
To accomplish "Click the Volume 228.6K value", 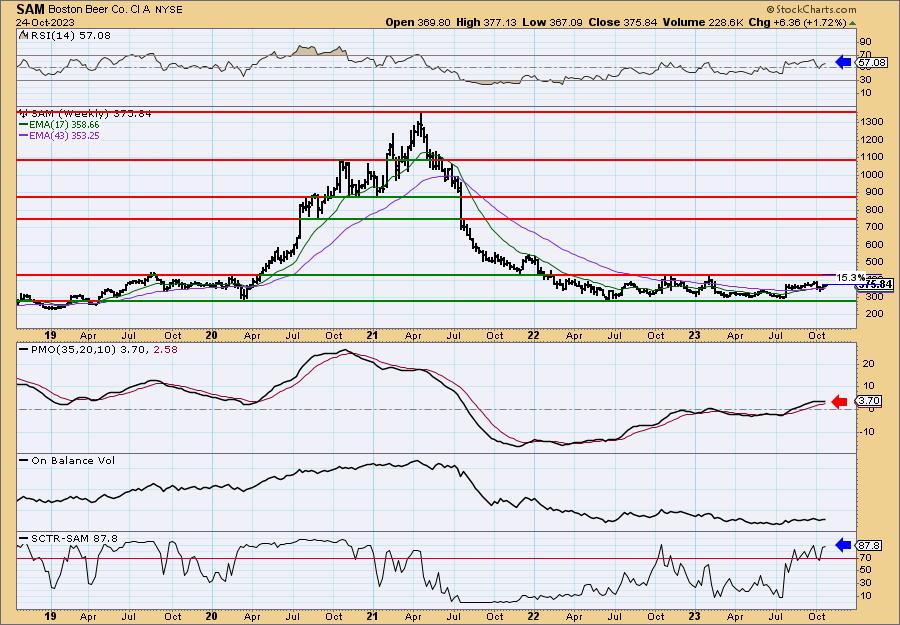I will (x=703, y=22).
